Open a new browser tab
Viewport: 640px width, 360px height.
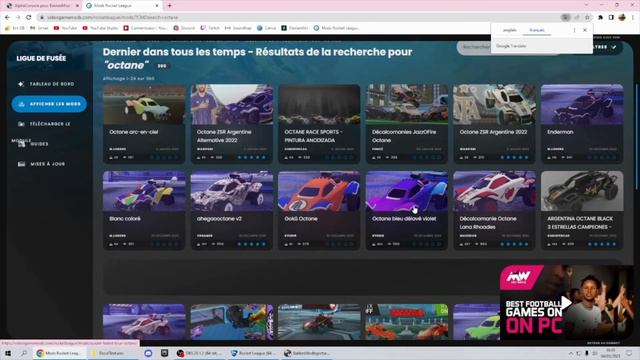pyautogui.click(x=169, y=6)
